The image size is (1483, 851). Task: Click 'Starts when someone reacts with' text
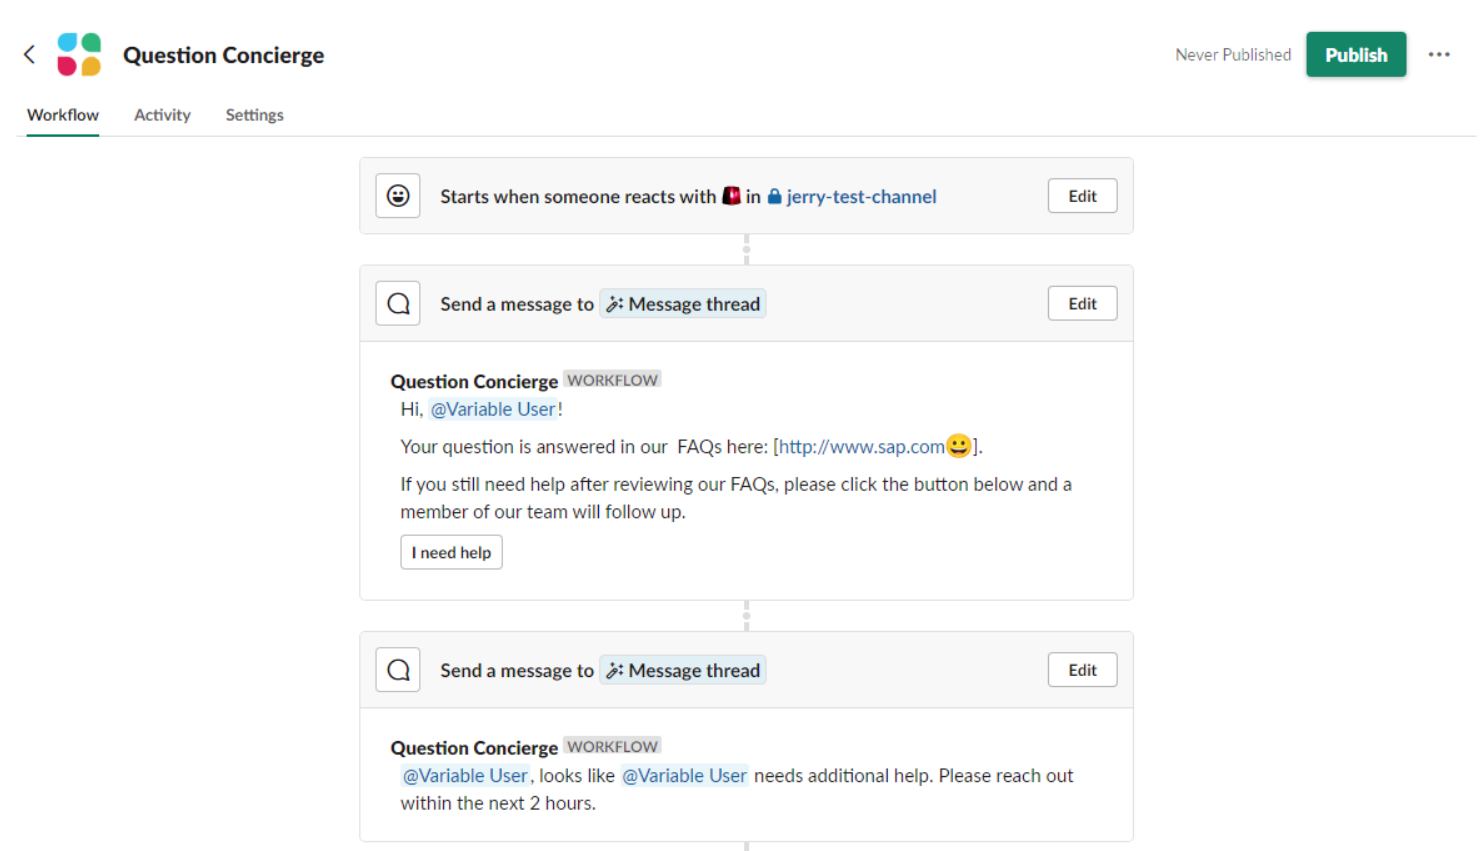tap(578, 197)
